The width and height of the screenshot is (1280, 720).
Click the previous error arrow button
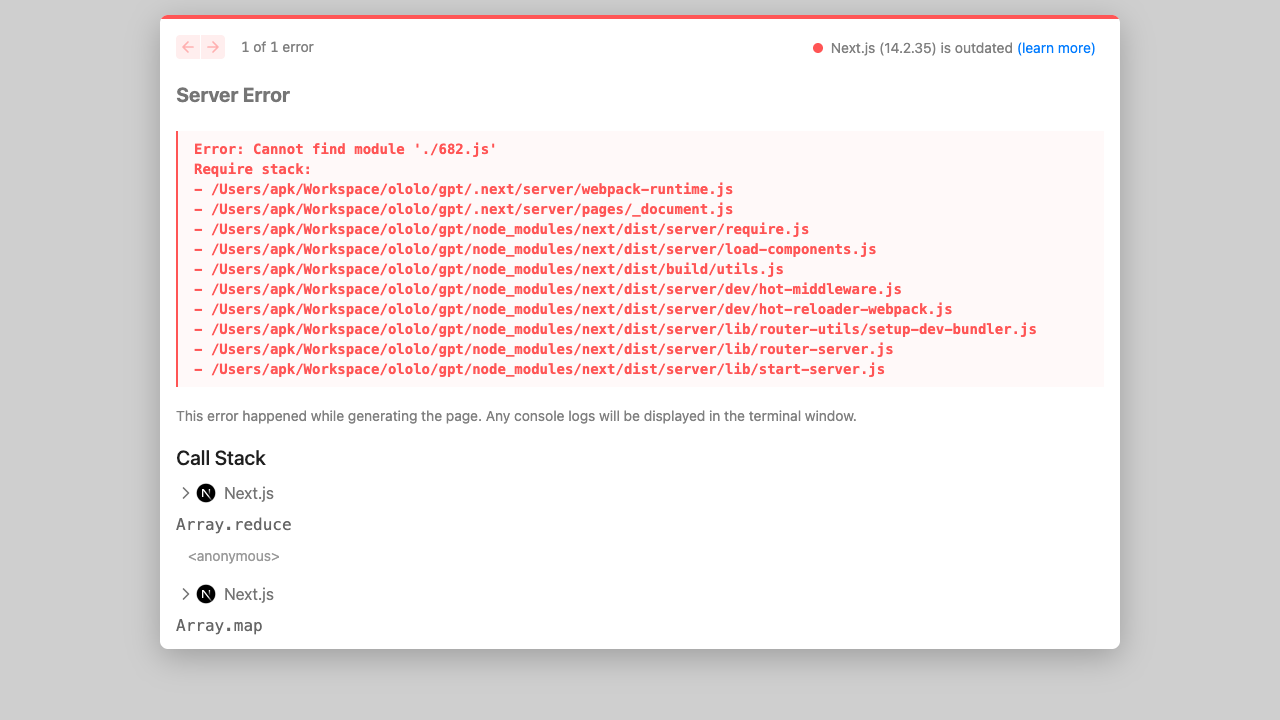pos(188,47)
